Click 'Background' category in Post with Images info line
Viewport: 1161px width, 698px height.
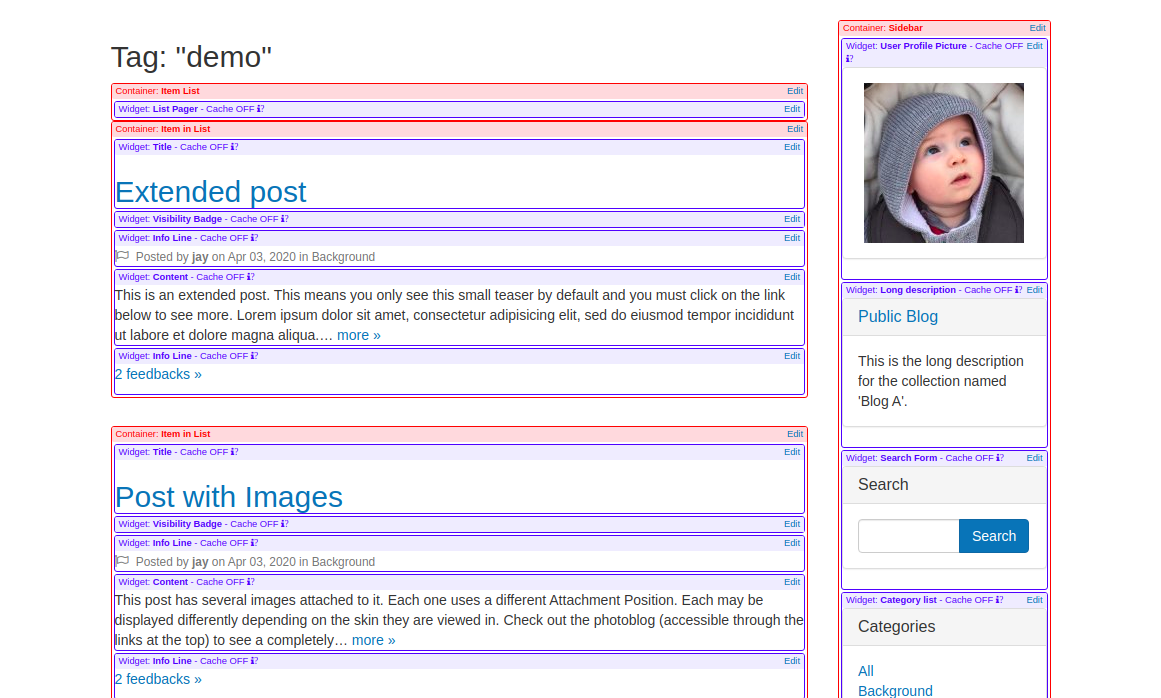point(343,562)
